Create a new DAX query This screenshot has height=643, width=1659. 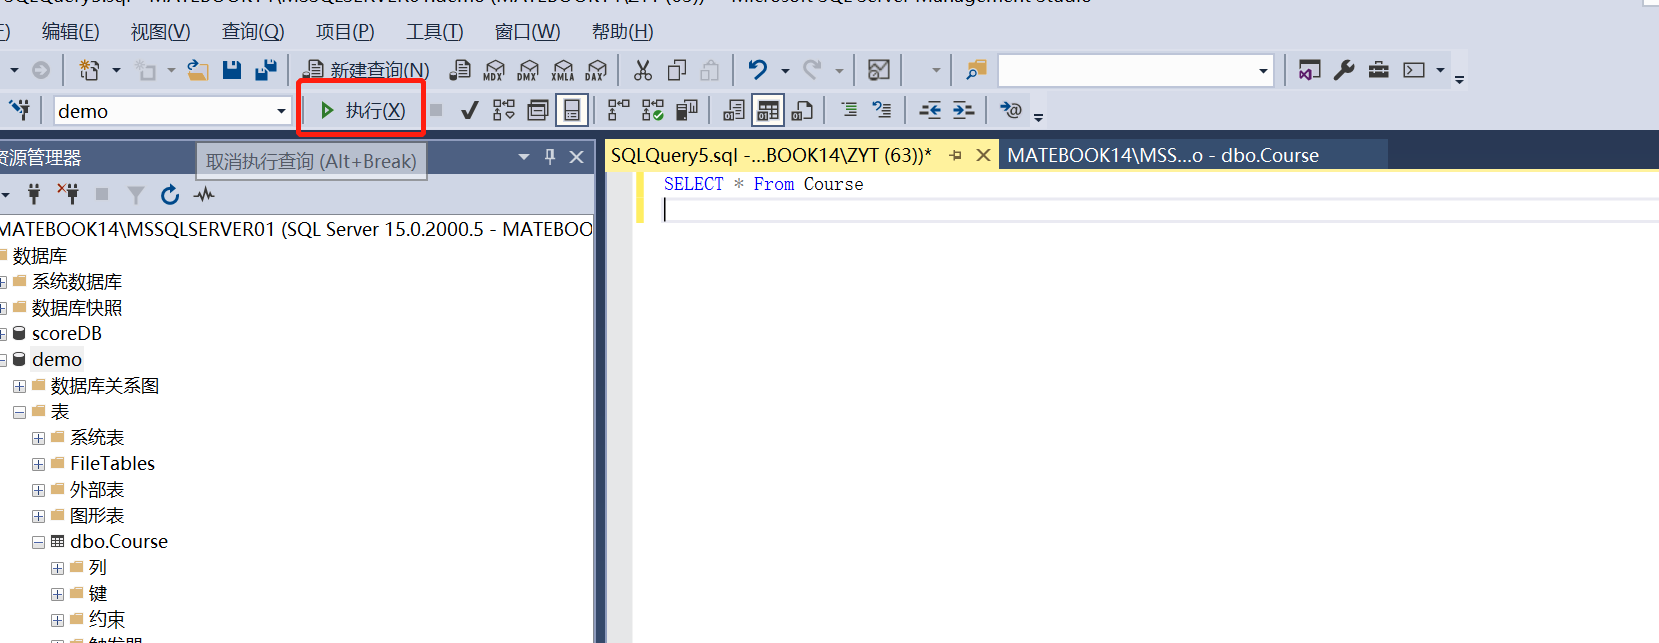pyautogui.click(x=596, y=70)
